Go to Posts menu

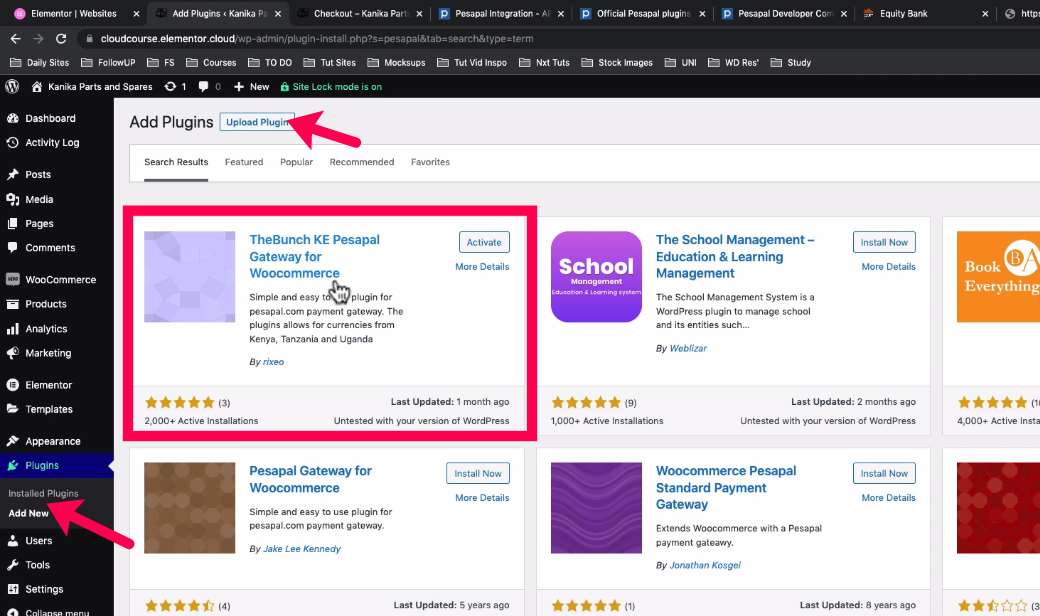click(x=38, y=174)
